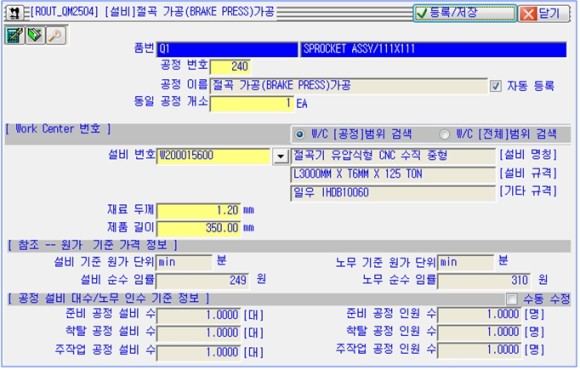Click the 동일 공정 개소 quantity field
580x370 pixels.
pyautogui.click(x=252, y=104)
